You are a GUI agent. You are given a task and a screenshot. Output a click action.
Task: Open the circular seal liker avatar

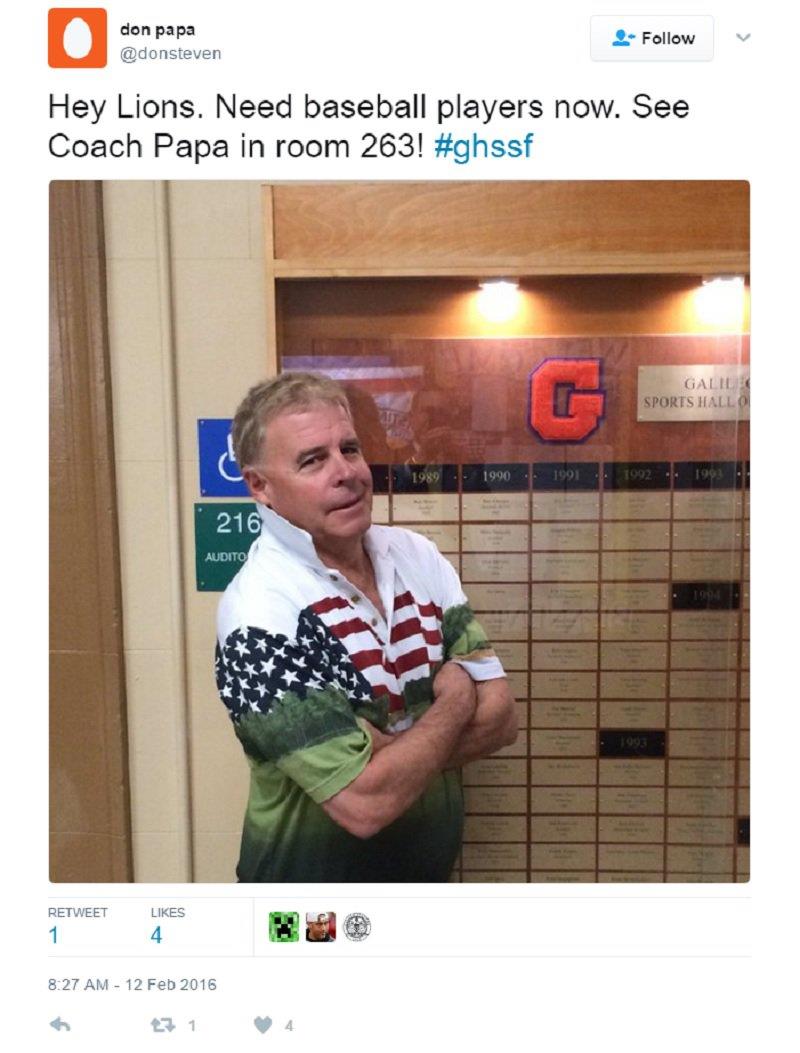point(357,927)
